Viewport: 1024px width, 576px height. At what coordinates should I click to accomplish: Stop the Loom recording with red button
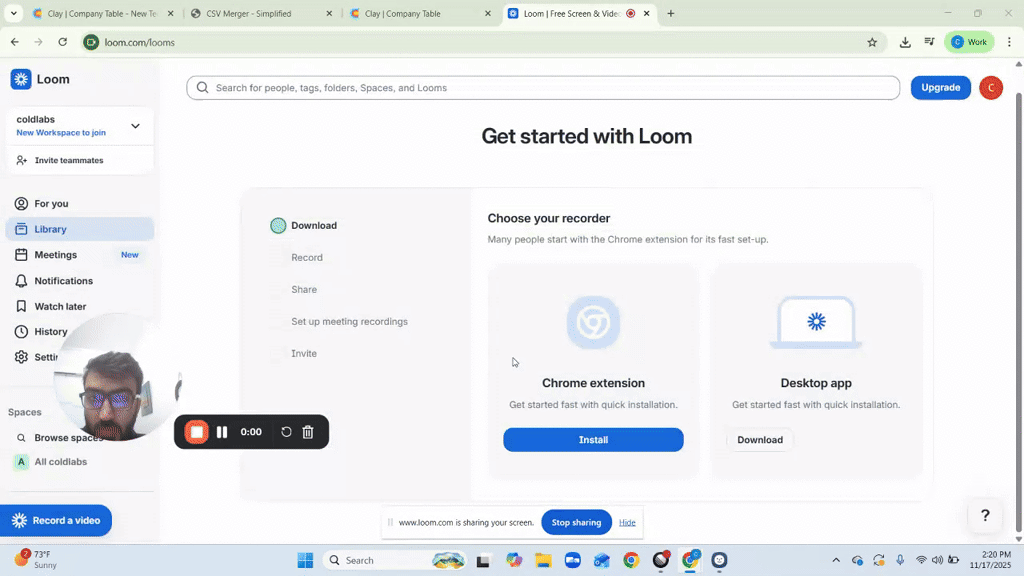pos(197,432)
